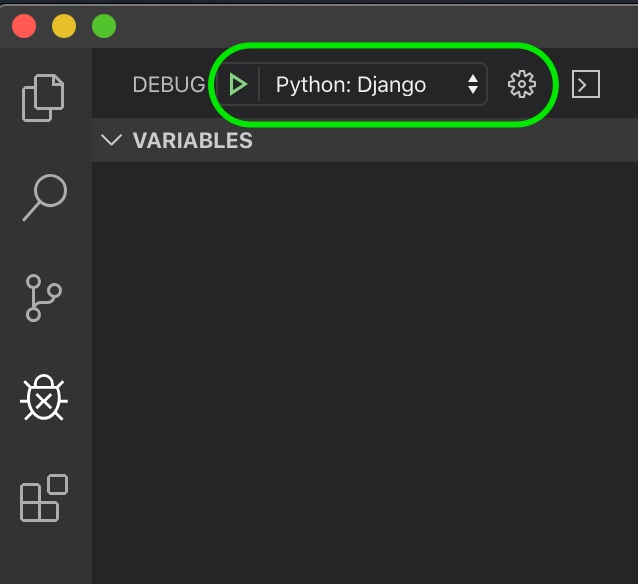
Task: Open the Python: Django configuration dropdown
Action: click(373, 85)
